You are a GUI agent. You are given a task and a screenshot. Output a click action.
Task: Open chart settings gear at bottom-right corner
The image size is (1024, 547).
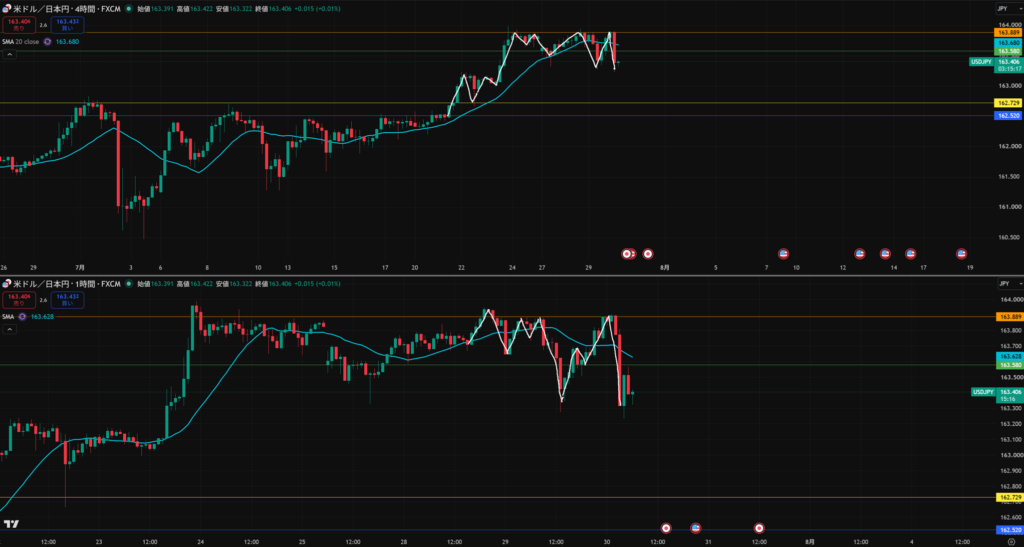click(1012, 542)
